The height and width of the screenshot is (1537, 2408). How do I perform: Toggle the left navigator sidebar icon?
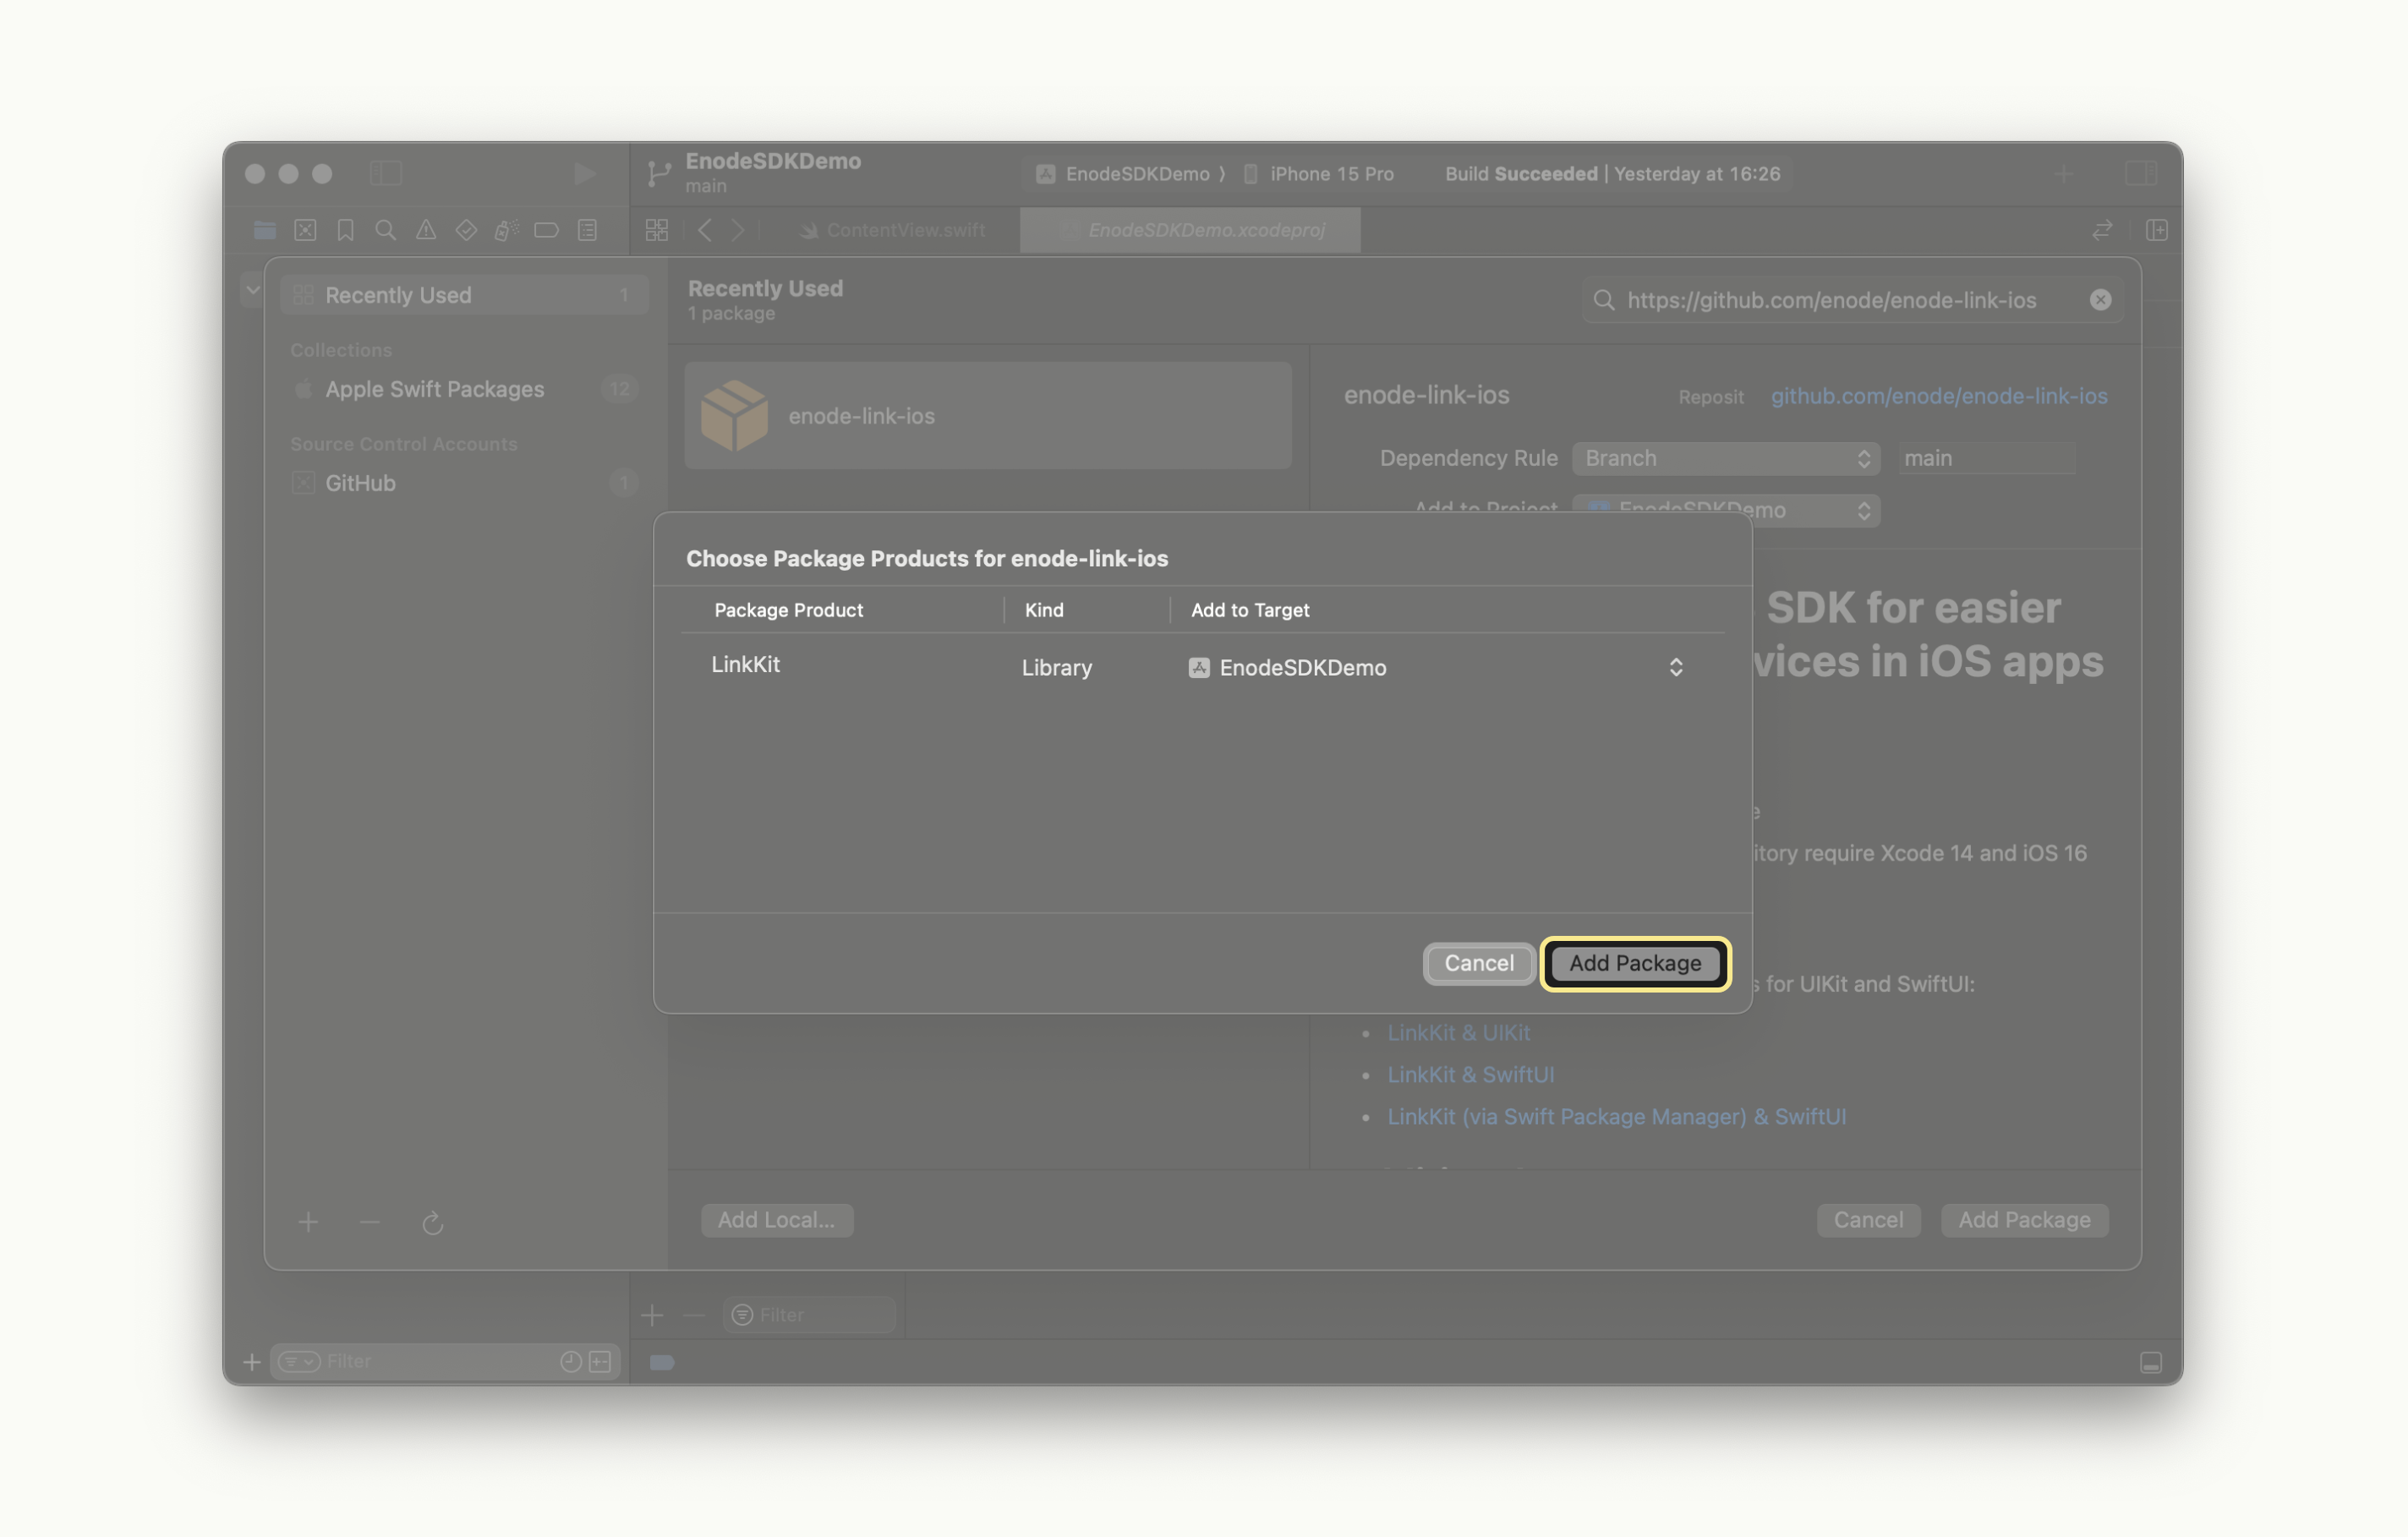point(385,174)
